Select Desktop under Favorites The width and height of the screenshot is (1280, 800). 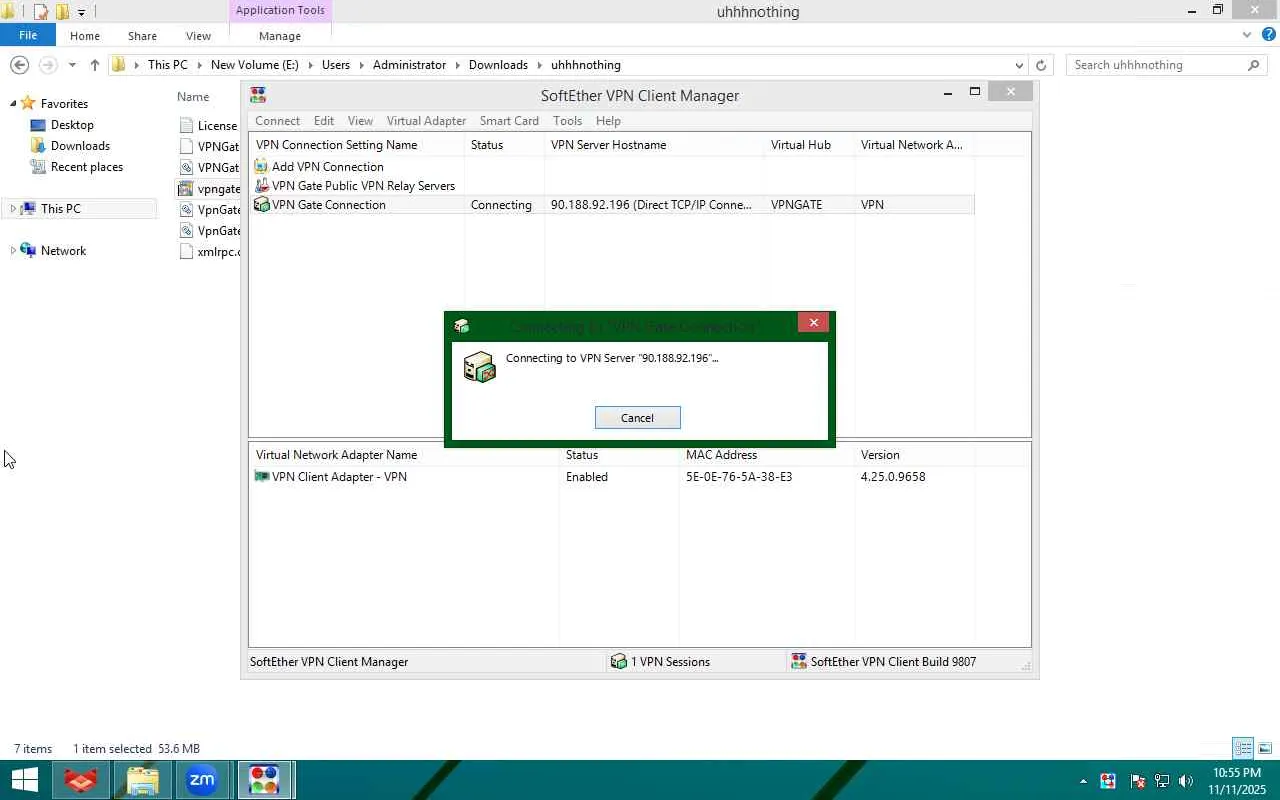click(72, 125)
